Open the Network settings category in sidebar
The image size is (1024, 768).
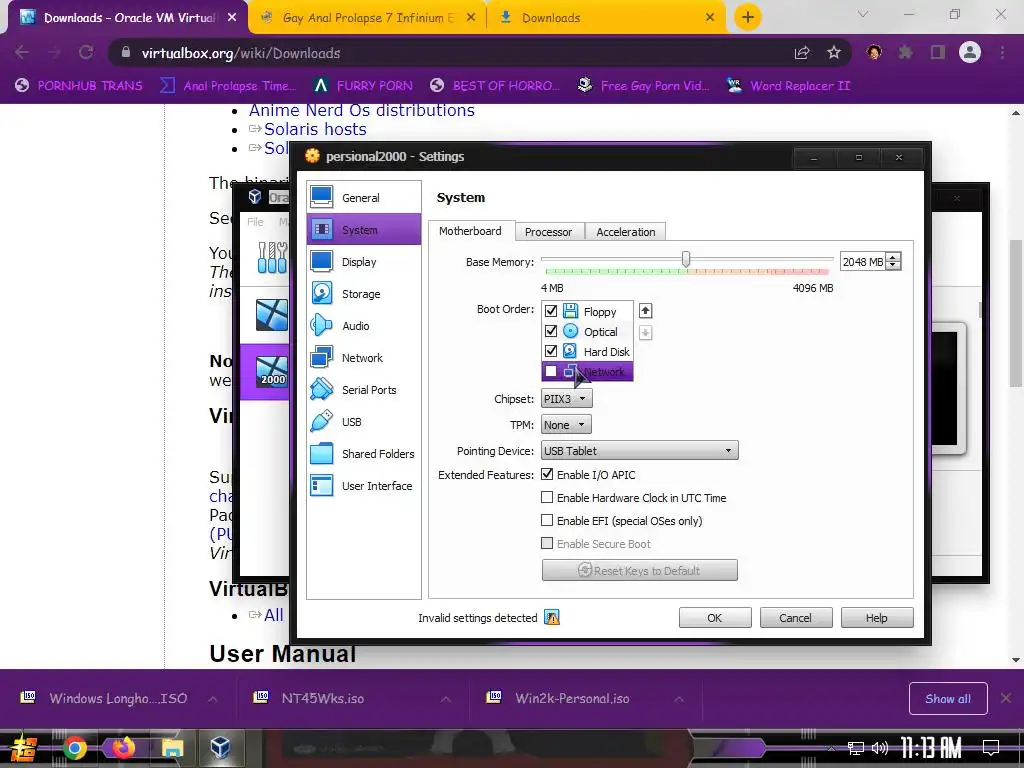363,358
